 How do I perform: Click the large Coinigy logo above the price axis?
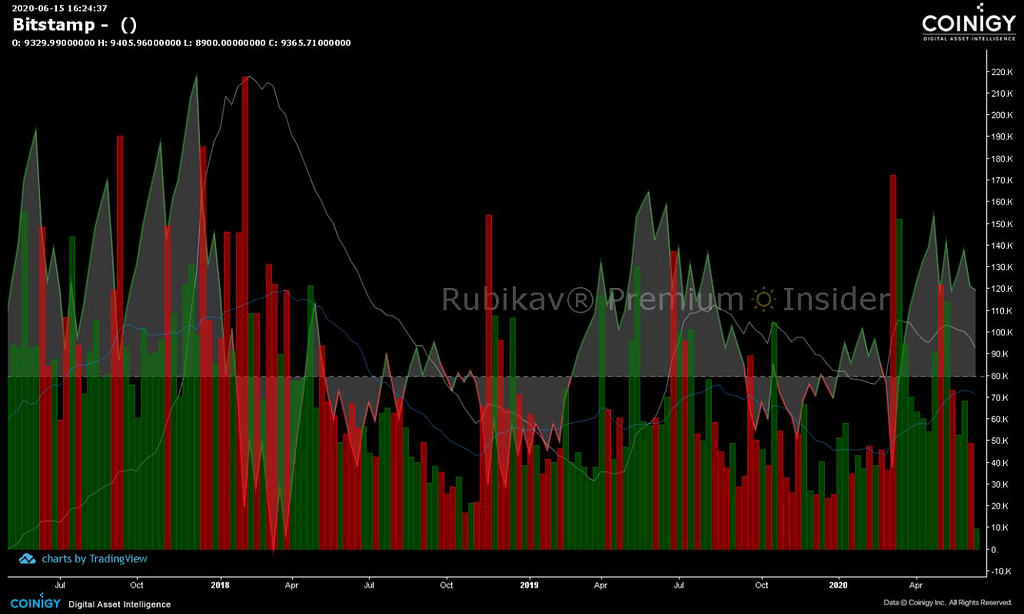tap(968, 23)
